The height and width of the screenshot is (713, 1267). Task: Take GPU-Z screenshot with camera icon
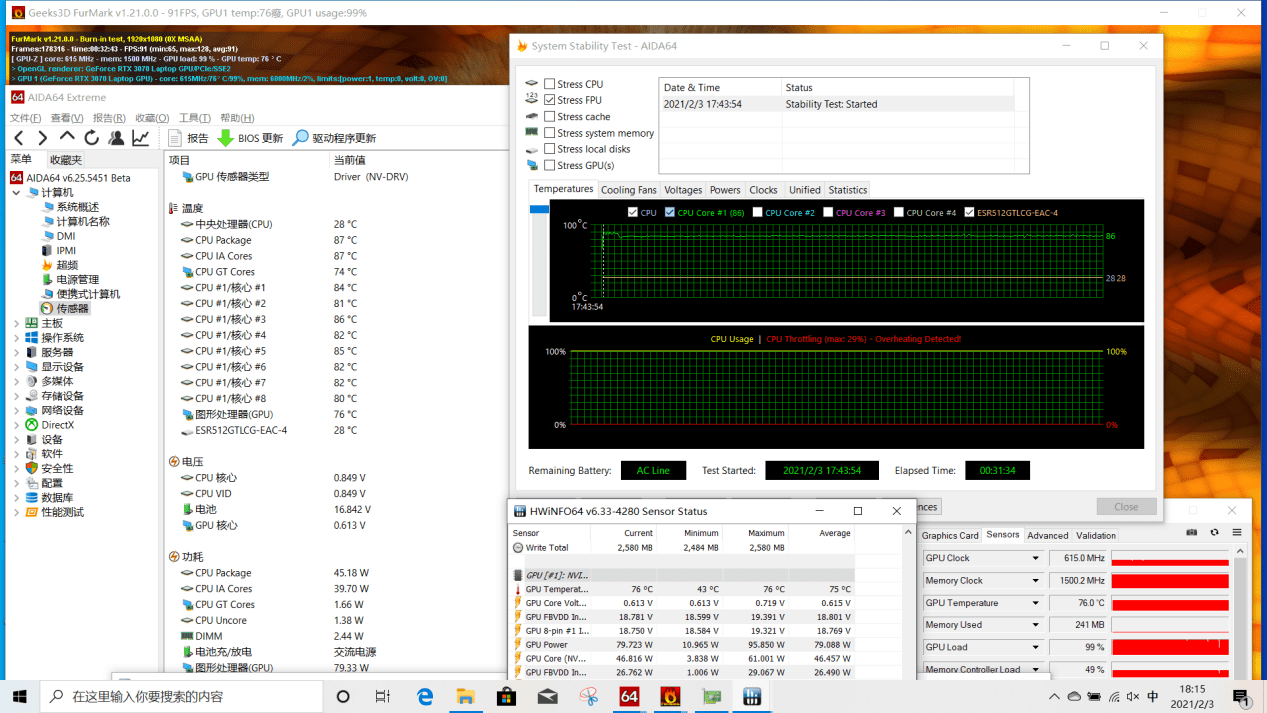pyautogui.click(x=1192, y=533)
